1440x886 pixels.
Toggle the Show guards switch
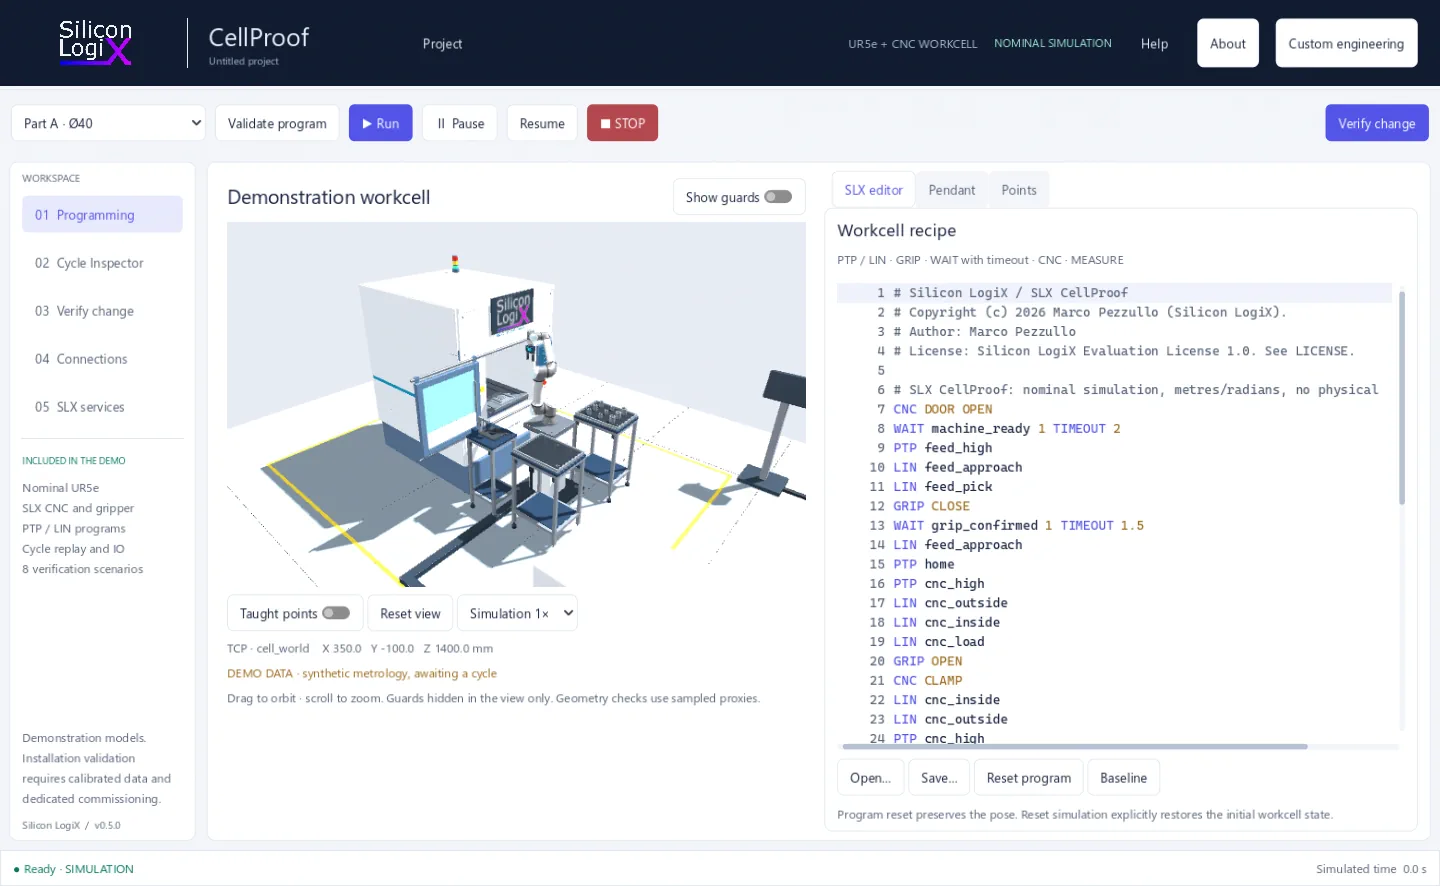(x=778, y=197)
